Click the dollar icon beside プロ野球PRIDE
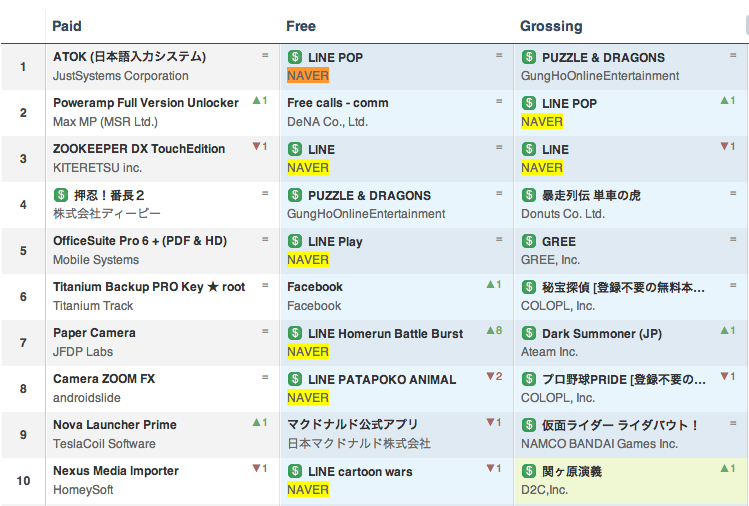Image resolution: width=749 pixels, height=506 pixels. [x=529, y=379]
